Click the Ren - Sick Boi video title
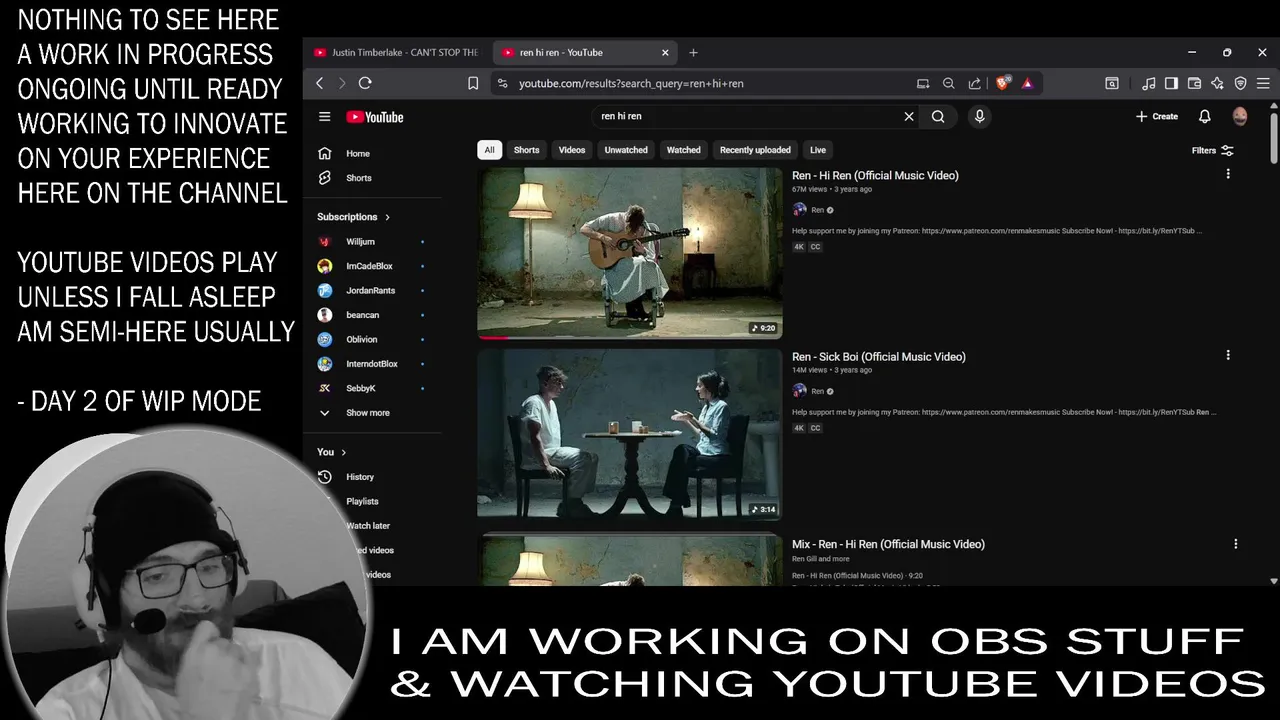 click(879, 357)
